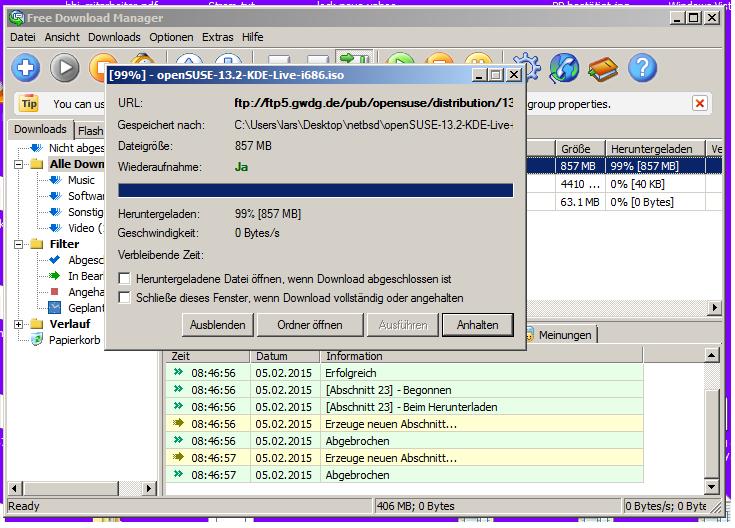Image resolution: width=735 pixels, height=528 pixels.
Task: Open the Datei menu
Action: click(22, 37)
